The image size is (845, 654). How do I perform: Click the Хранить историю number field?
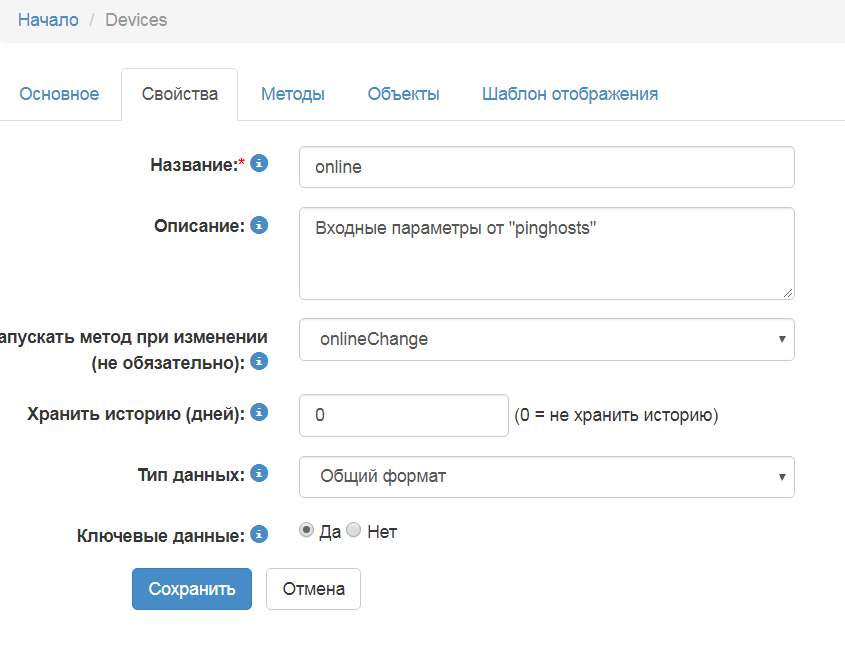403,415
